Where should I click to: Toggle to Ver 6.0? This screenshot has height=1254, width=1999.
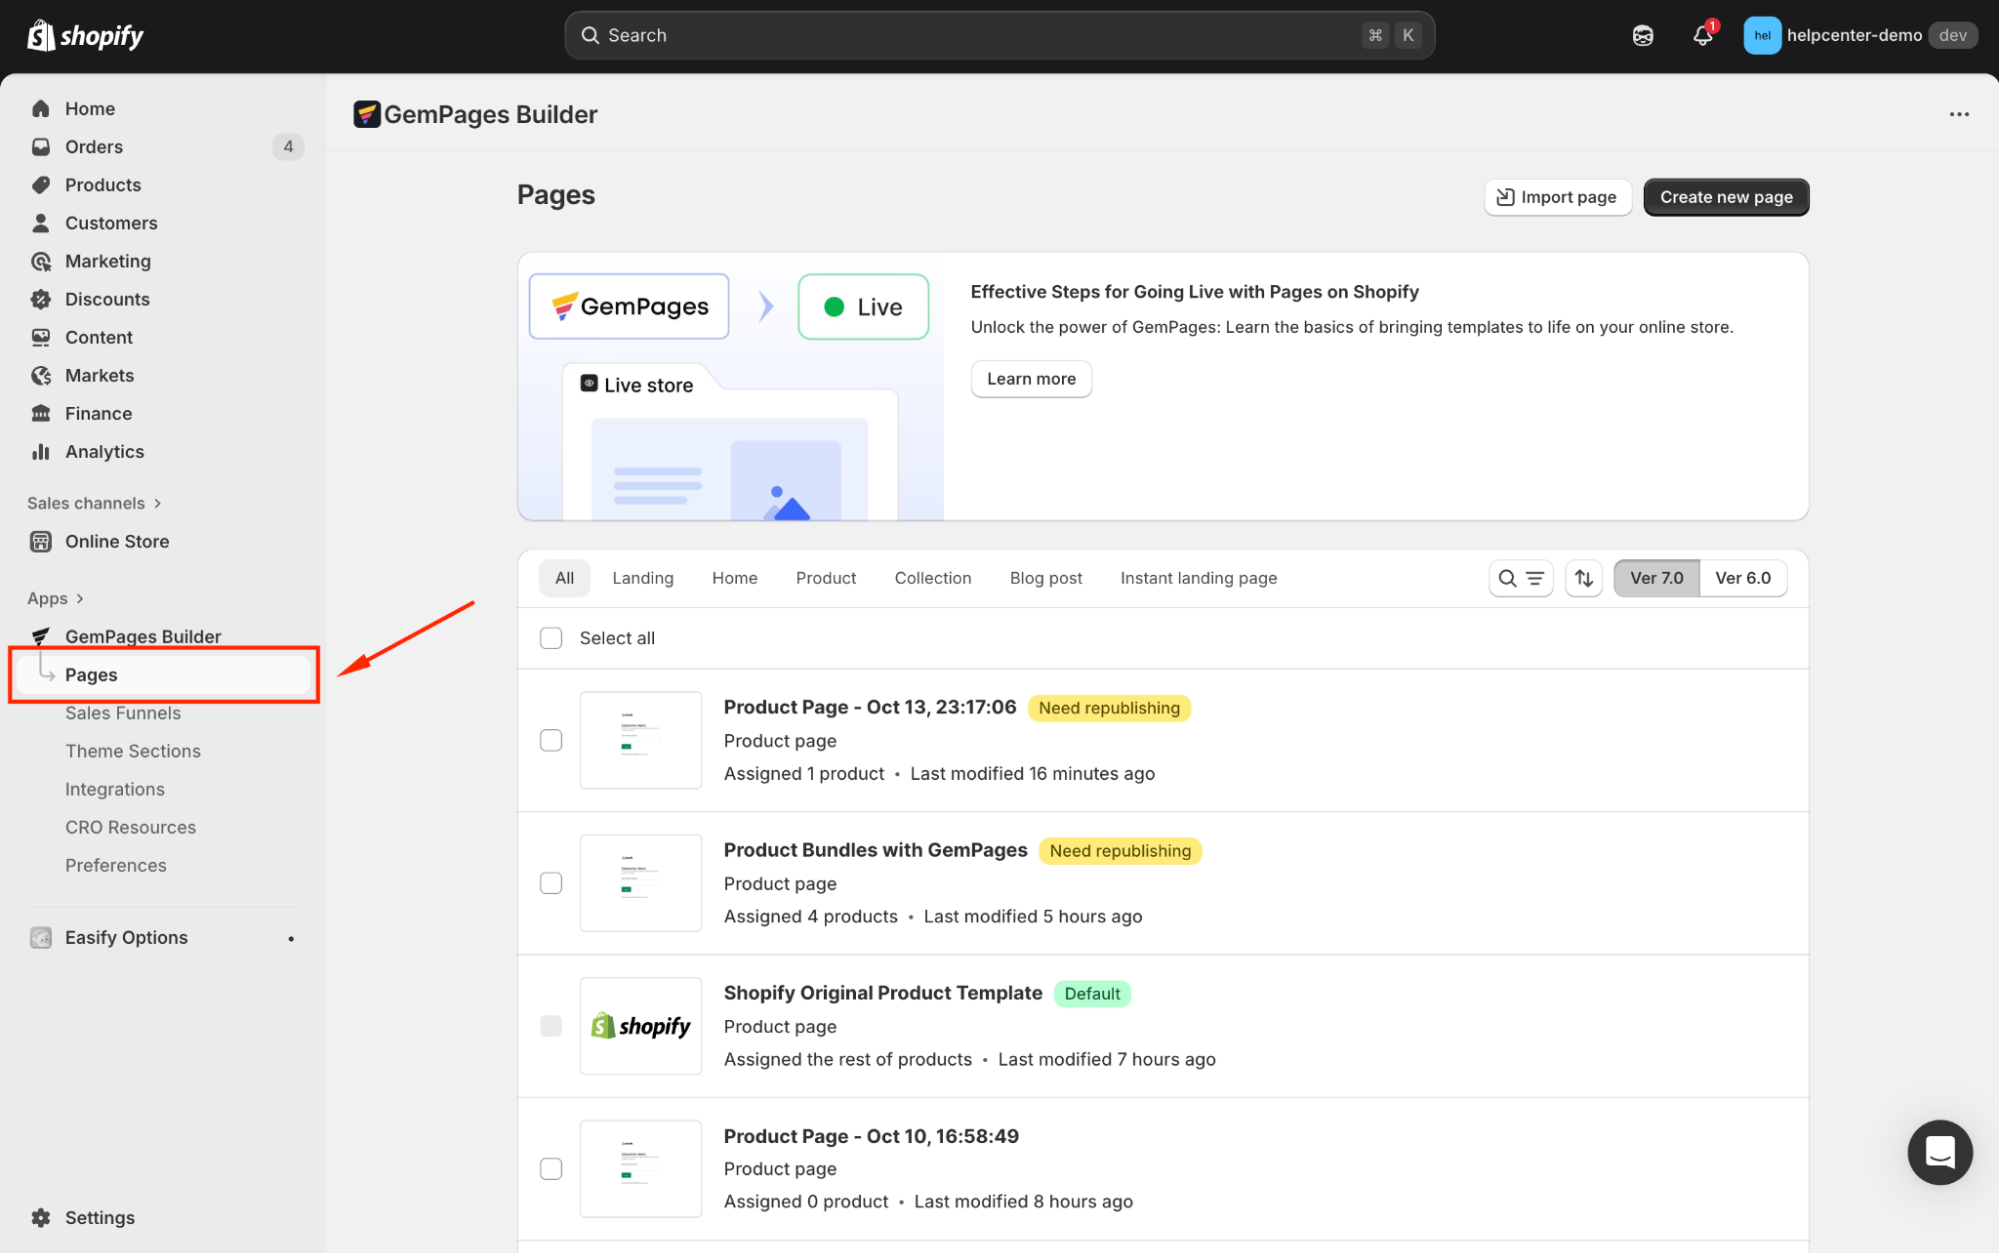click(x=1742, y=578)
